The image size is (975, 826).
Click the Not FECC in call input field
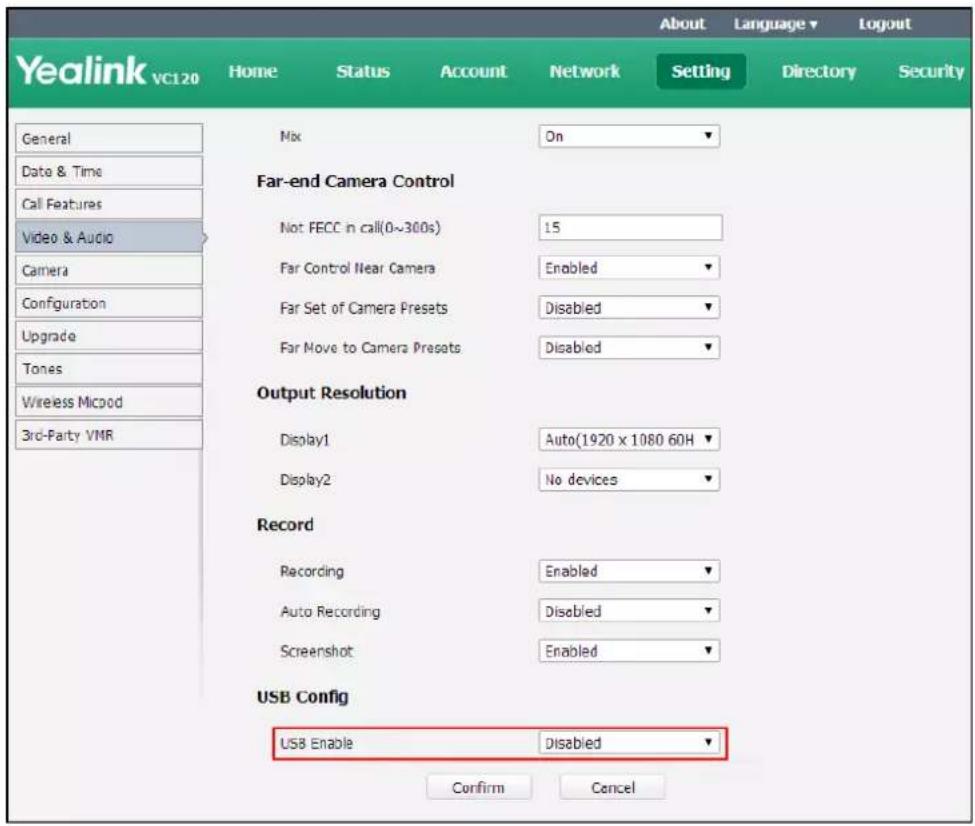tap(631, 228)
